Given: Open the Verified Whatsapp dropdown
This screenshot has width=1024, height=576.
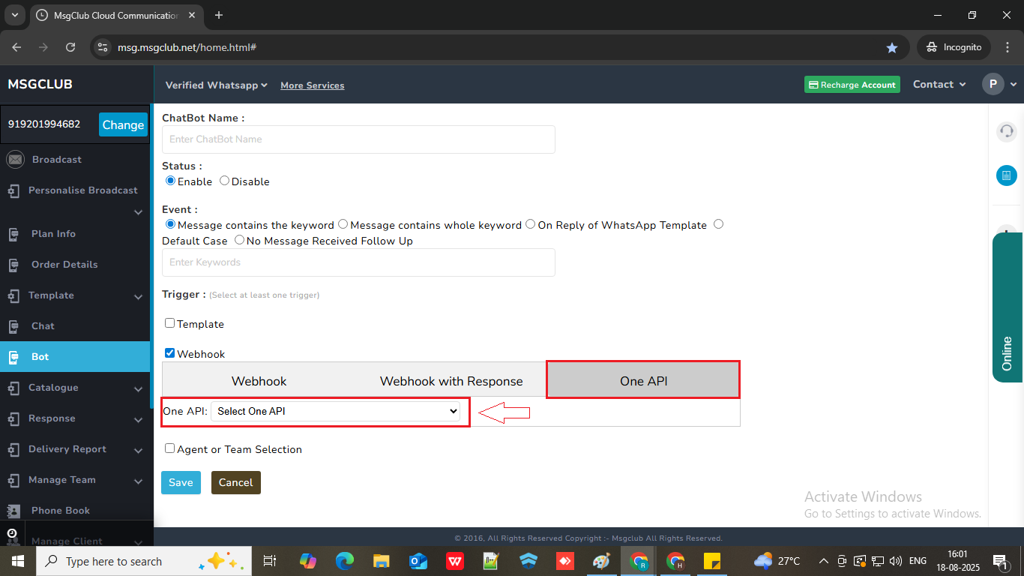Looking at the screenshot, I should click(x=216, y=85).
